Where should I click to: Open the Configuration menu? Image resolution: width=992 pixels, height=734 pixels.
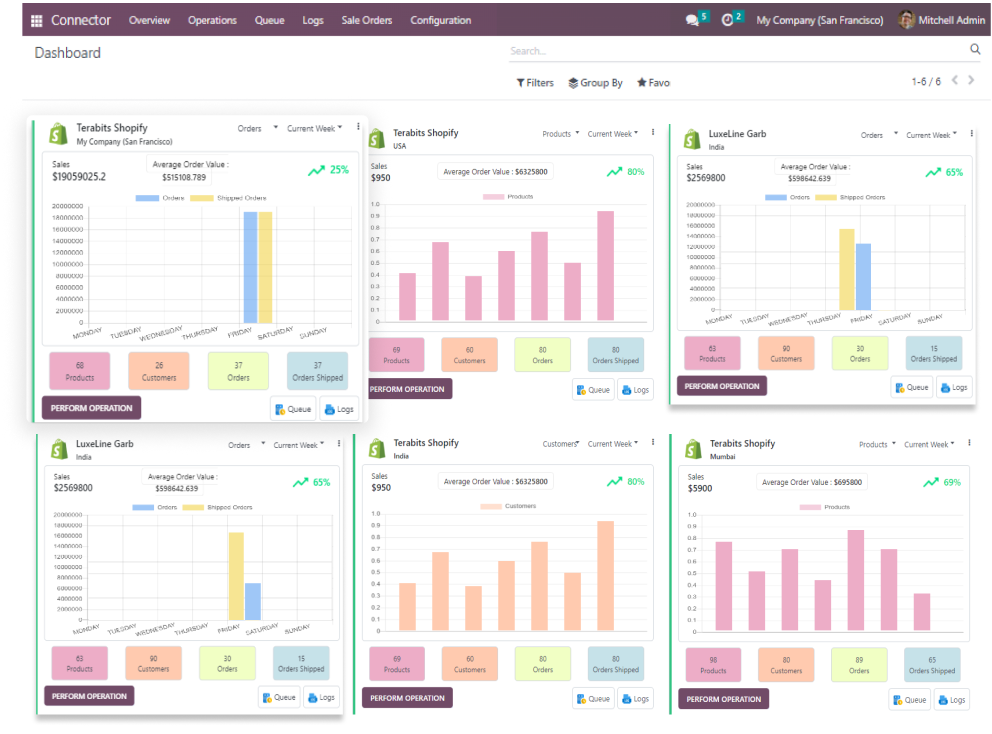[440, 20]
